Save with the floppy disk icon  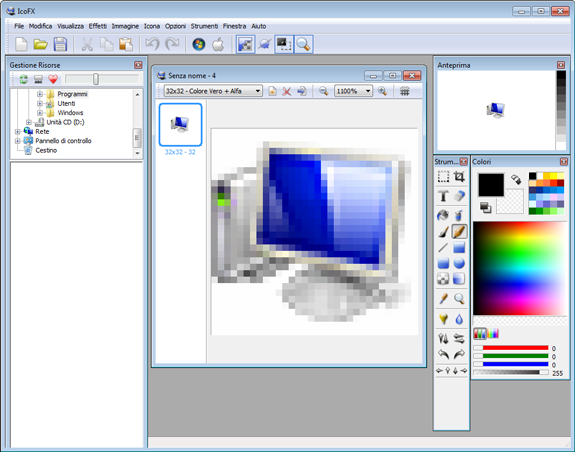[x=60, y=44]
